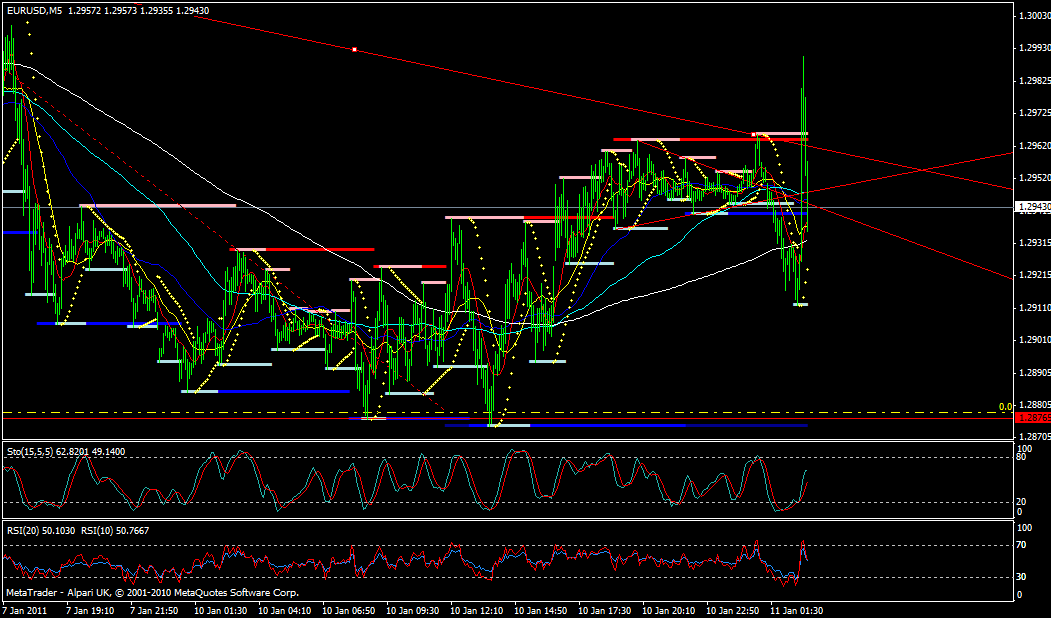Select the 11 Jan 01:30 time axis label
Screen dimensions: 1051x618
[x=796, y=609]
